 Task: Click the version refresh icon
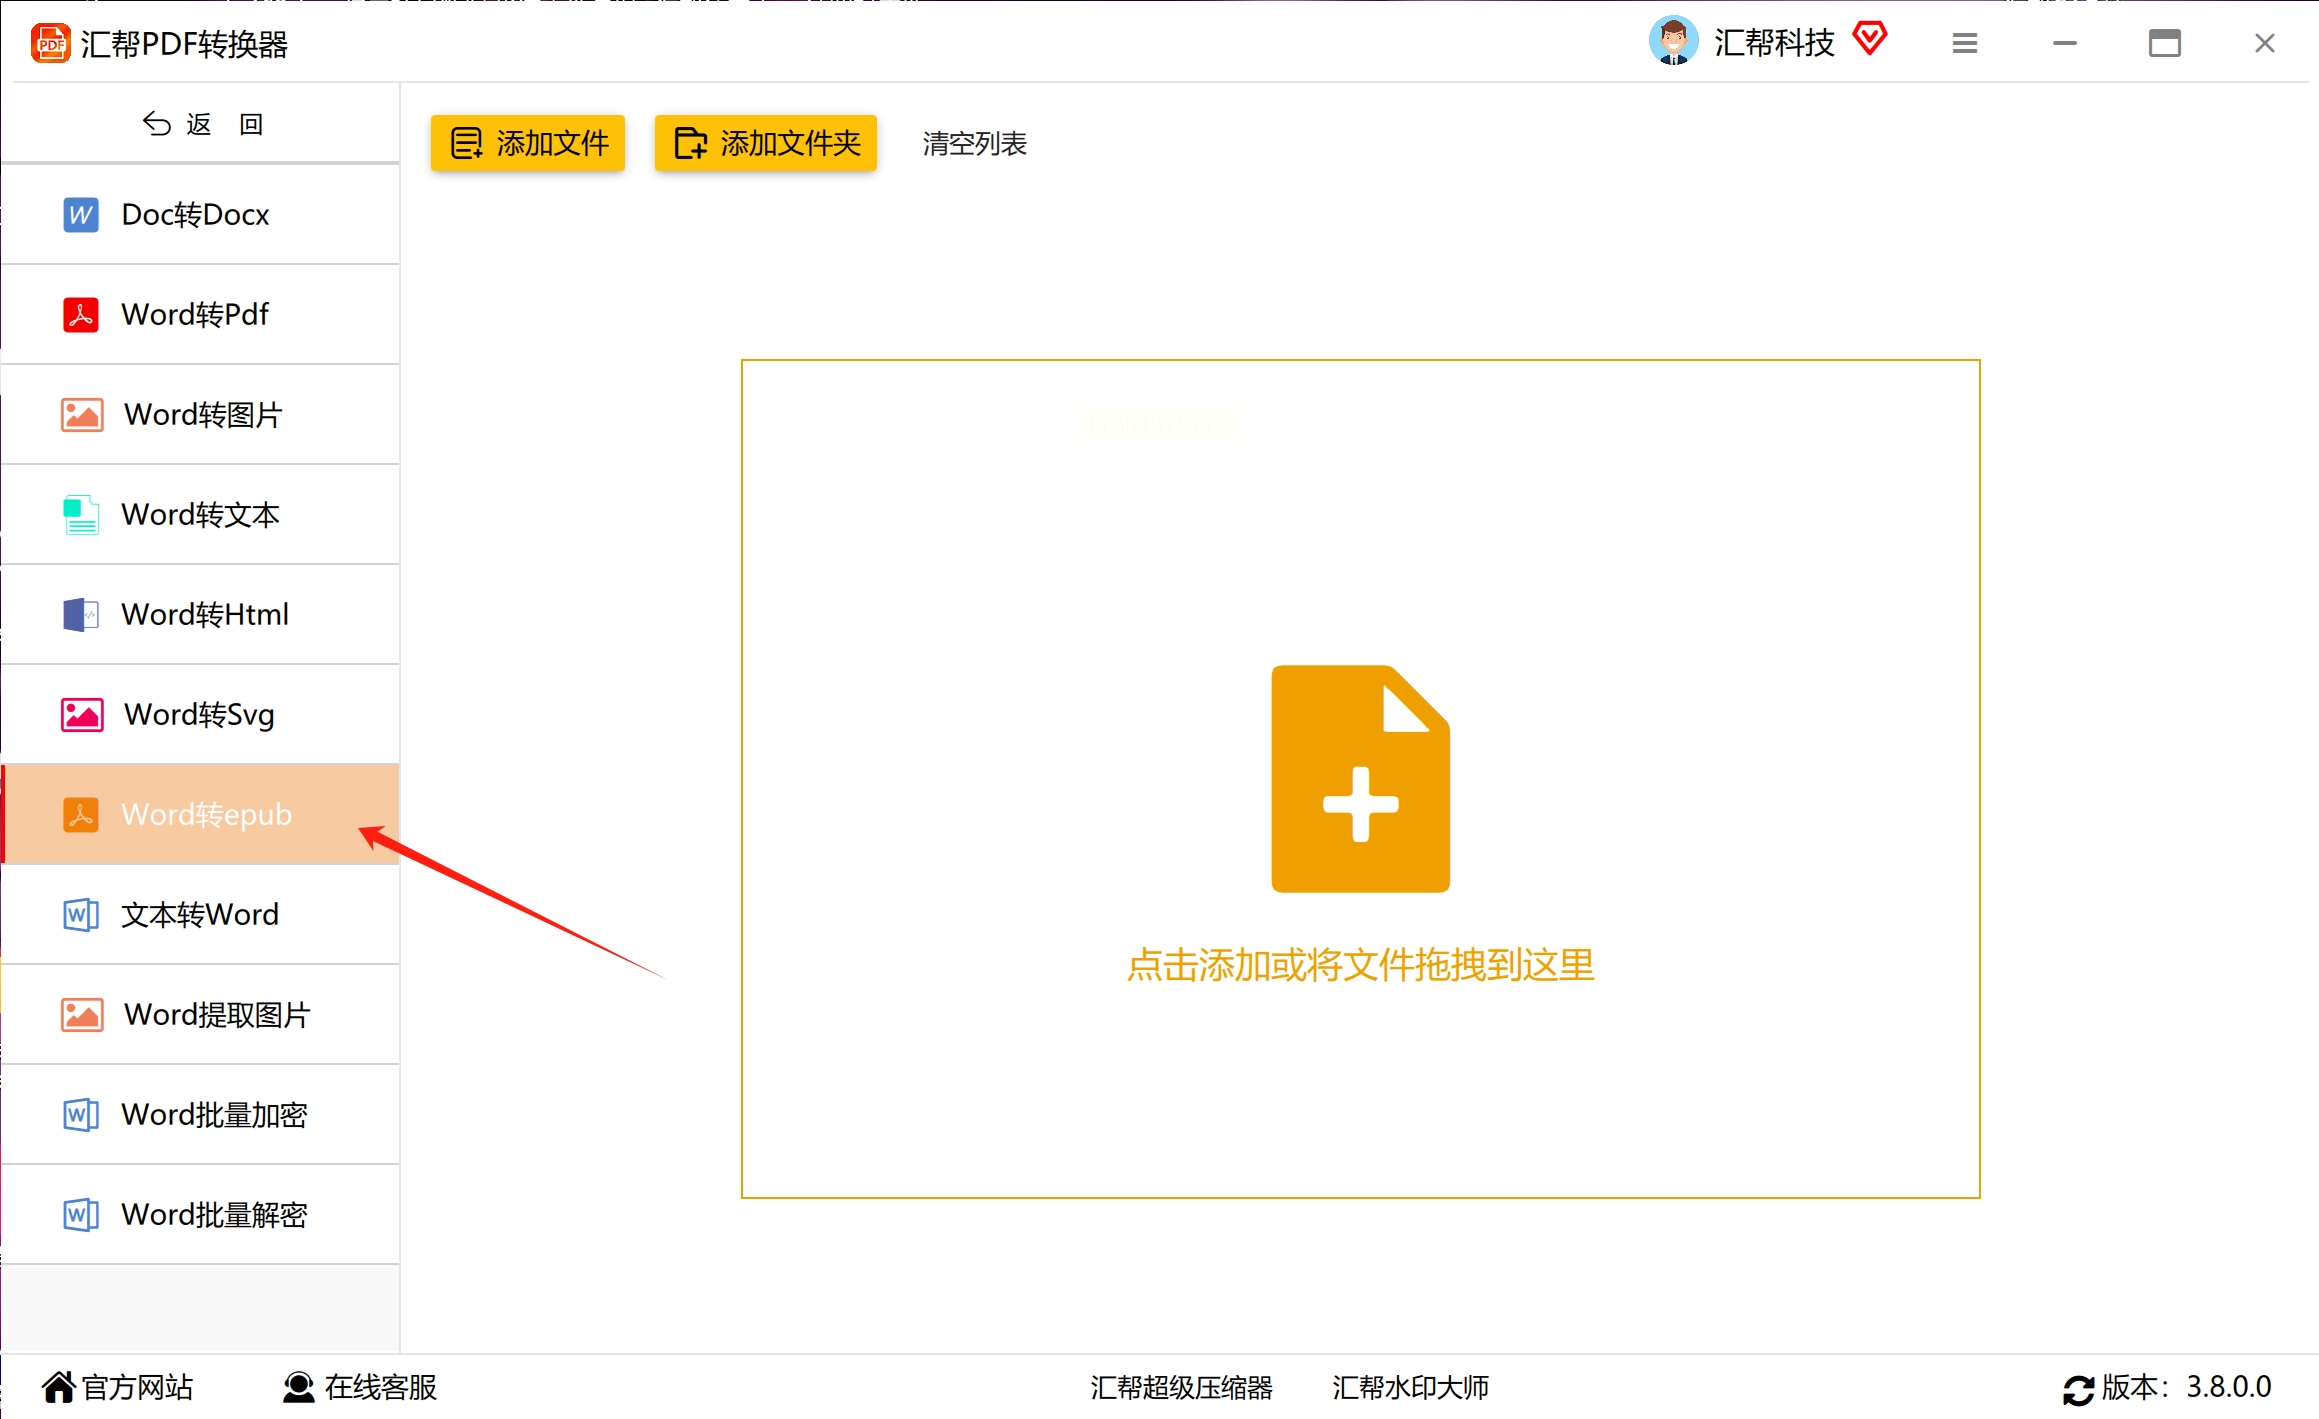(2078, 1388)
